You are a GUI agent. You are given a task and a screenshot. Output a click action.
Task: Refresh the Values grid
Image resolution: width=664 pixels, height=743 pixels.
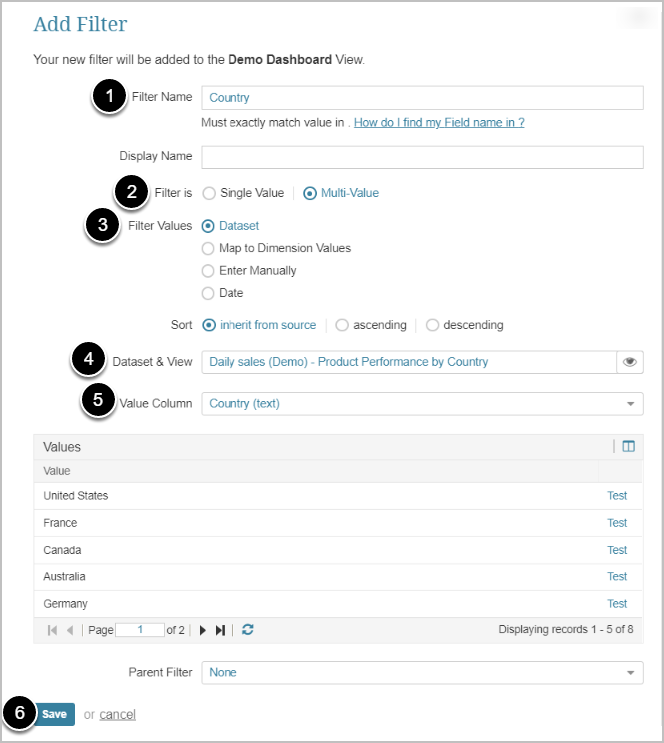(248, 630)
